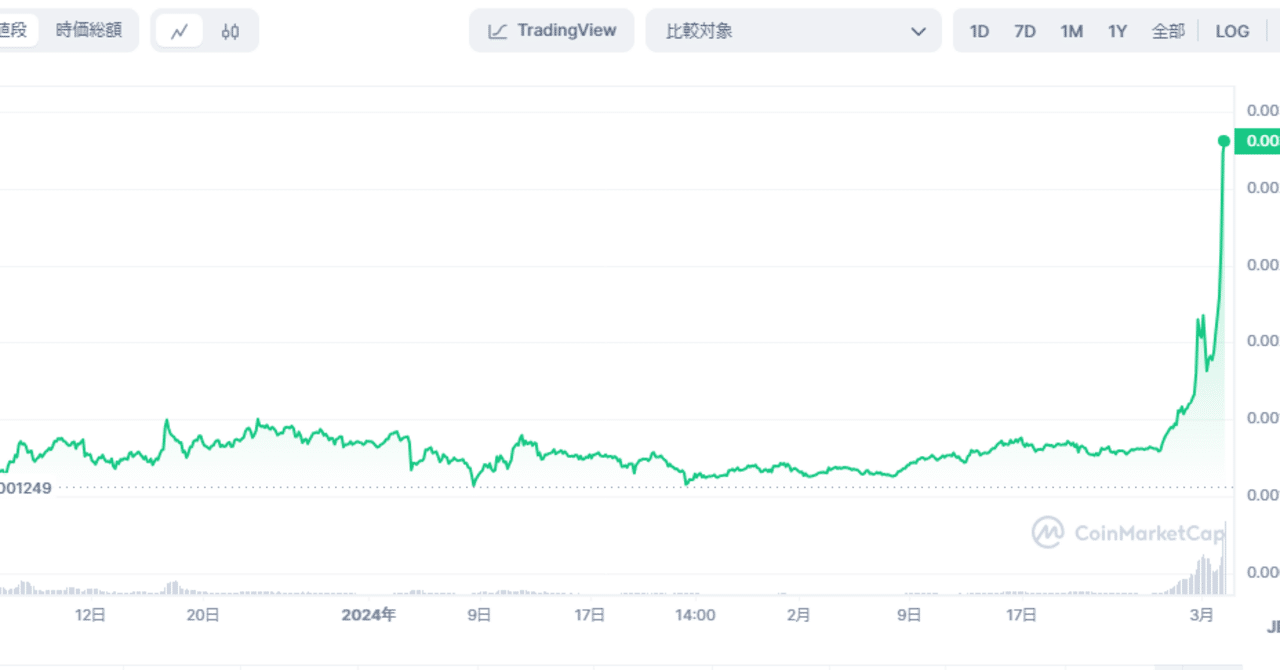Switch to 時価総額 market cap tab

[x=89, y=30]
